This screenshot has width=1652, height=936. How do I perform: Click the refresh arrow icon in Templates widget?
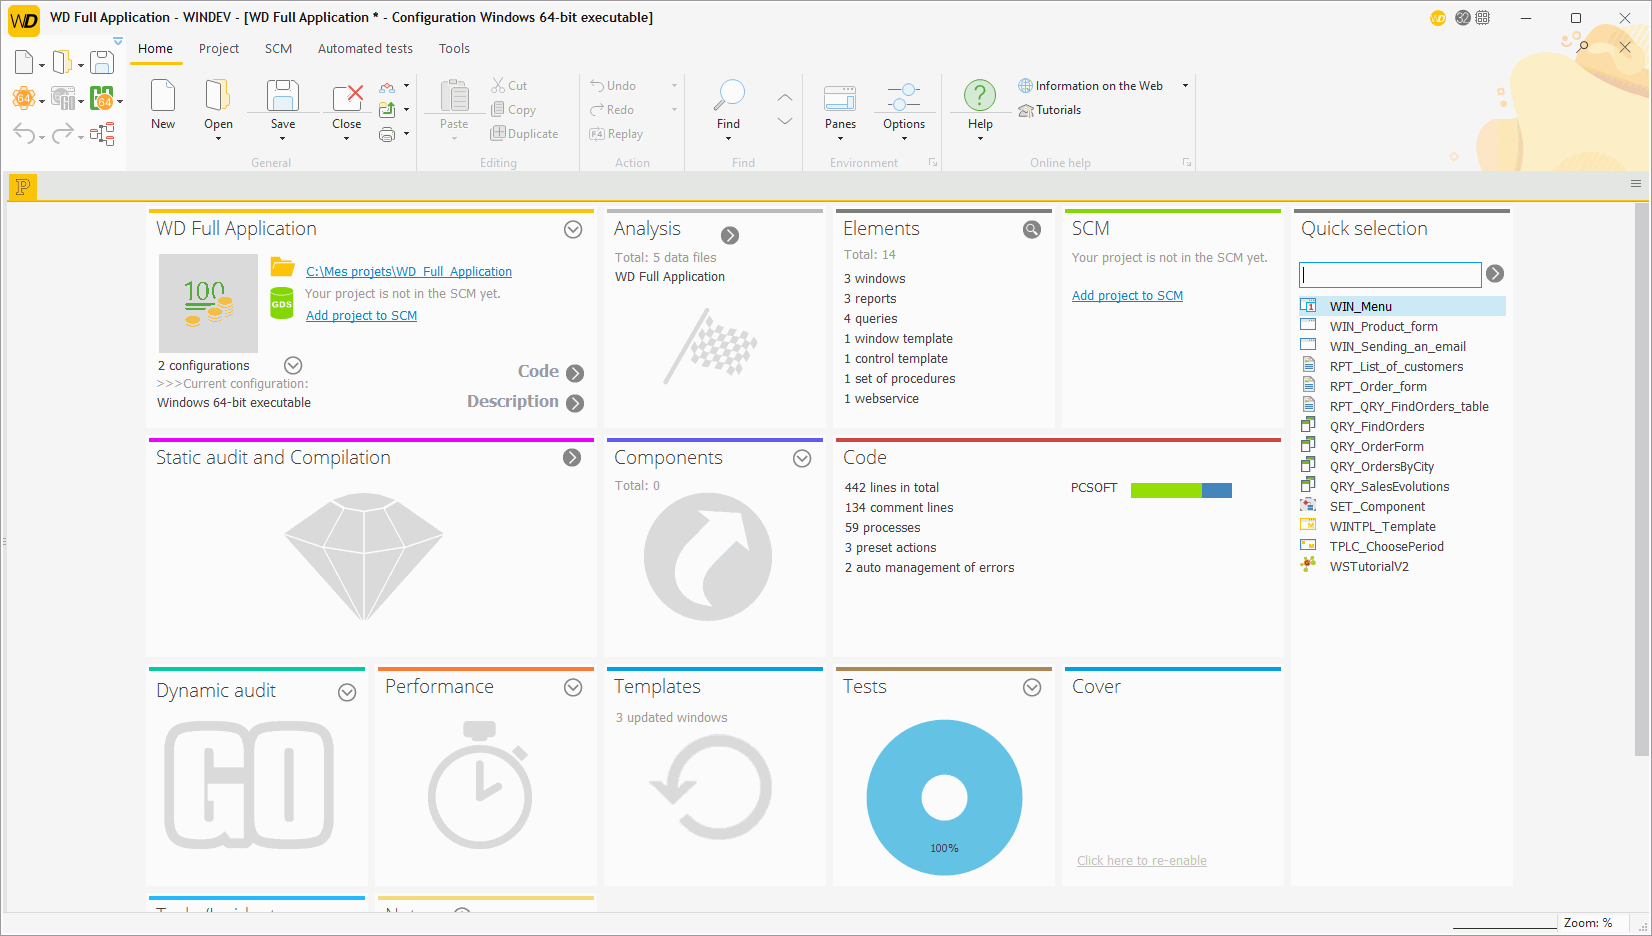712,787
